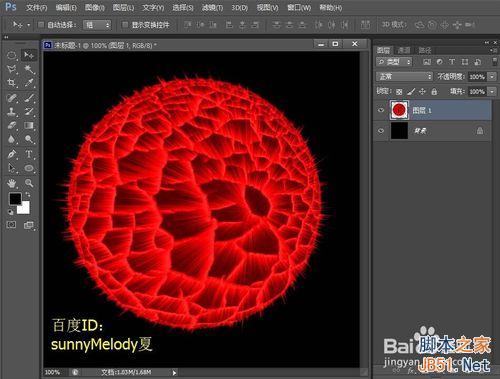Image resolution: width=500 pixels, height=379 pixels.
Task: Toggle Quick Mask mode
Action: (x=11, y=225)
